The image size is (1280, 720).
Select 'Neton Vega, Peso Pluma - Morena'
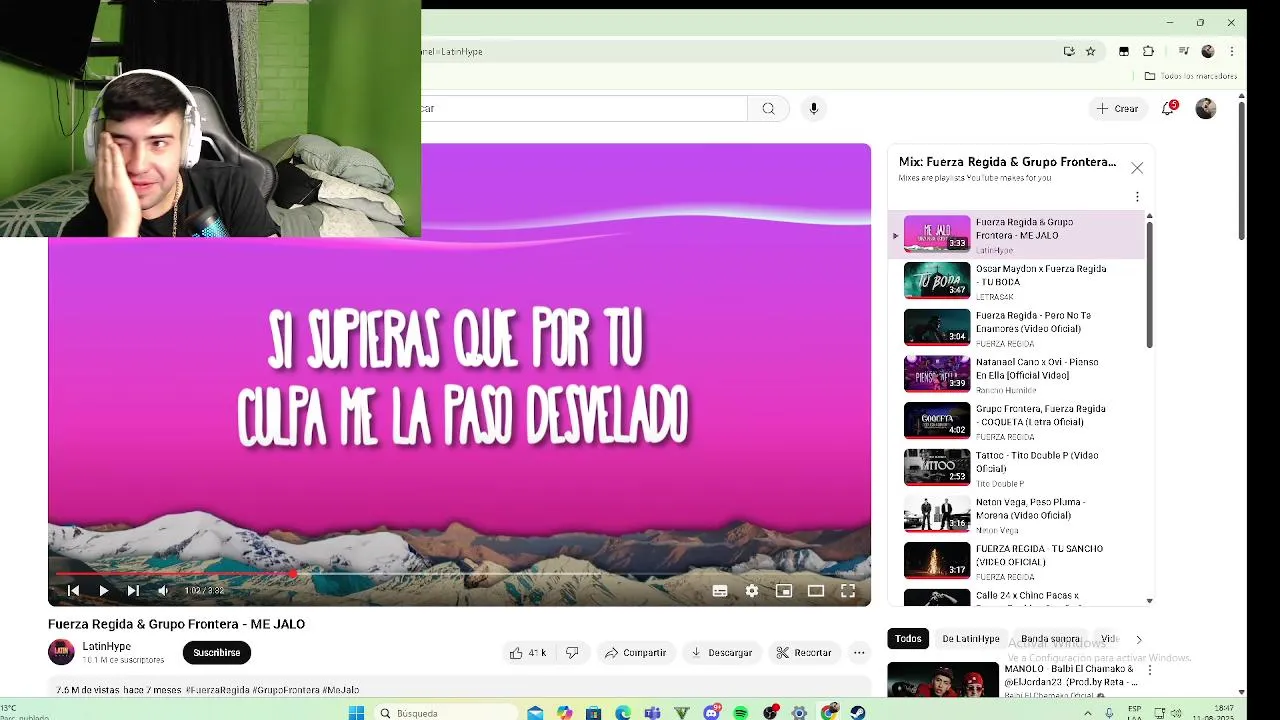click(1016, 514)
